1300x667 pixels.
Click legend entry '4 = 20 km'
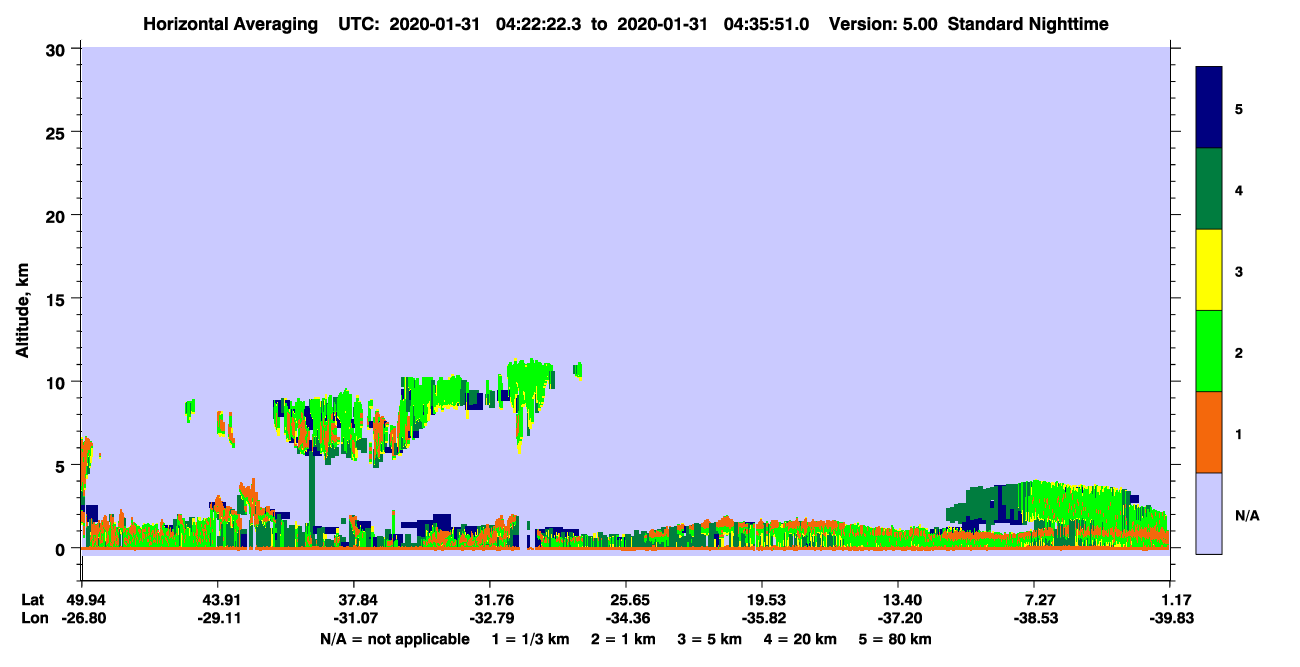click(x=800, y=639)
